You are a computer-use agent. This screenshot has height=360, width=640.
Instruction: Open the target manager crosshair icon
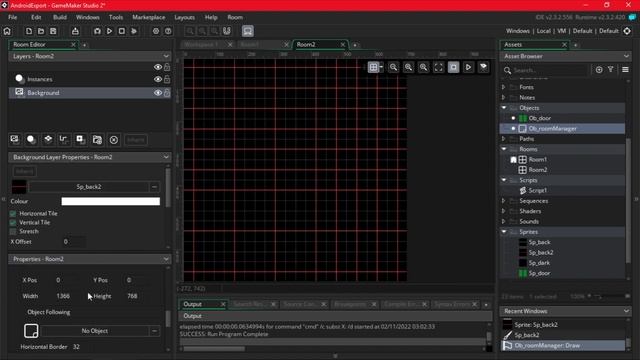tap(627, 31)
